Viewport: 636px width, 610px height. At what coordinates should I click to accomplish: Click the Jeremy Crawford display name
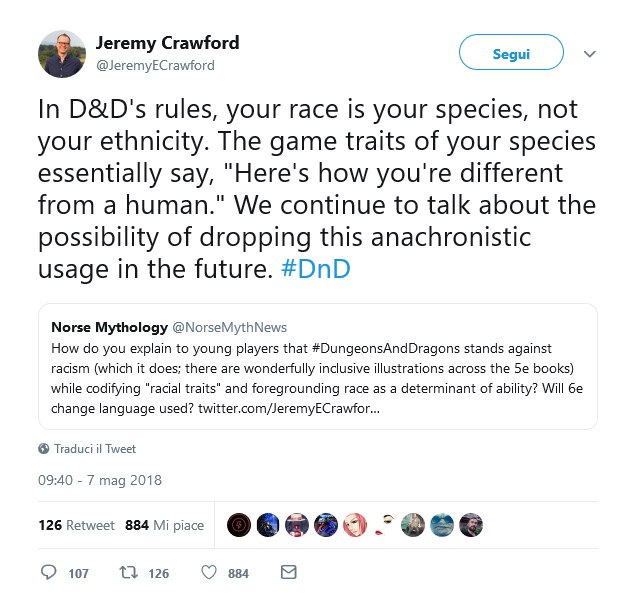coord(167,43)
